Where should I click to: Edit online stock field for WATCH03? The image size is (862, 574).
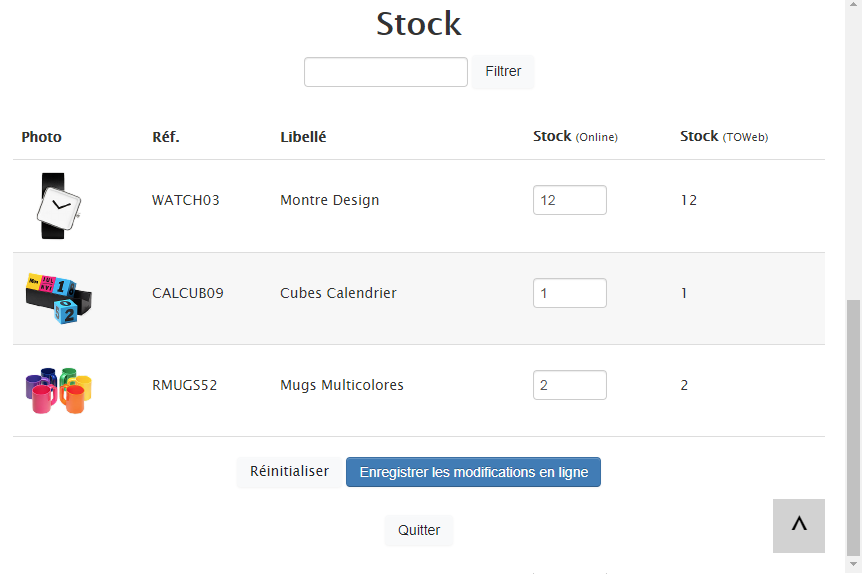(x=570, y=200)
